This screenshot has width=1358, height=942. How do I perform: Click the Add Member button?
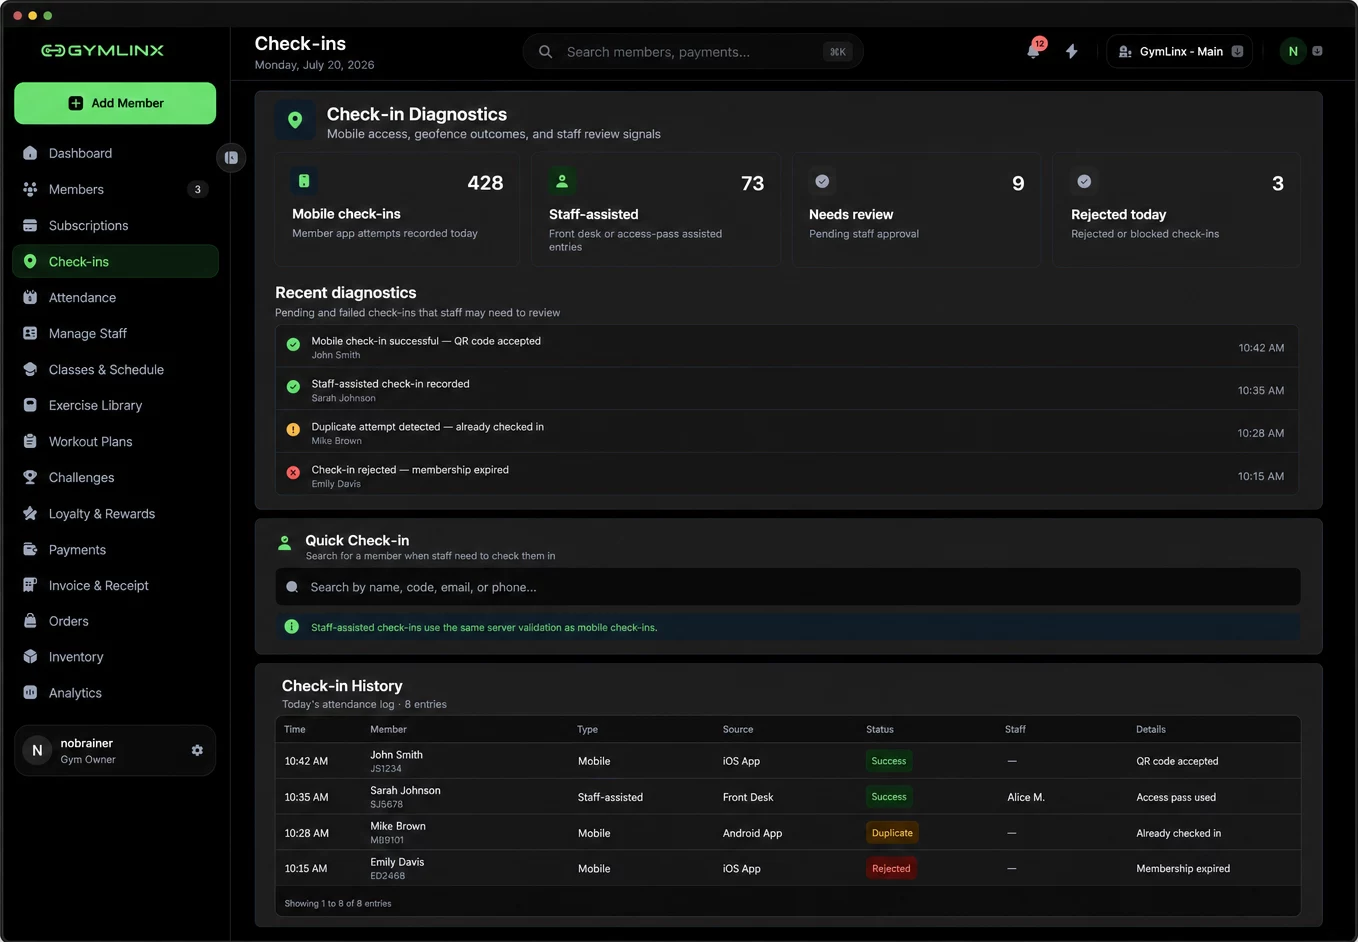pyautogui.click(x=115, y=103)
